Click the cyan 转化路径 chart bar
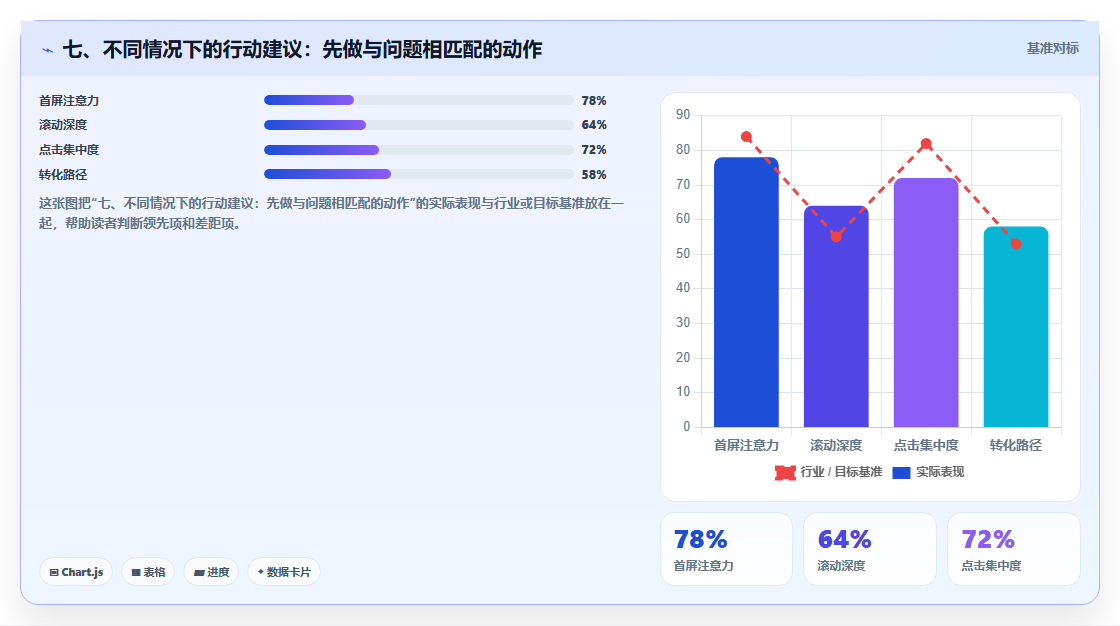 [x=1016, y=327]
